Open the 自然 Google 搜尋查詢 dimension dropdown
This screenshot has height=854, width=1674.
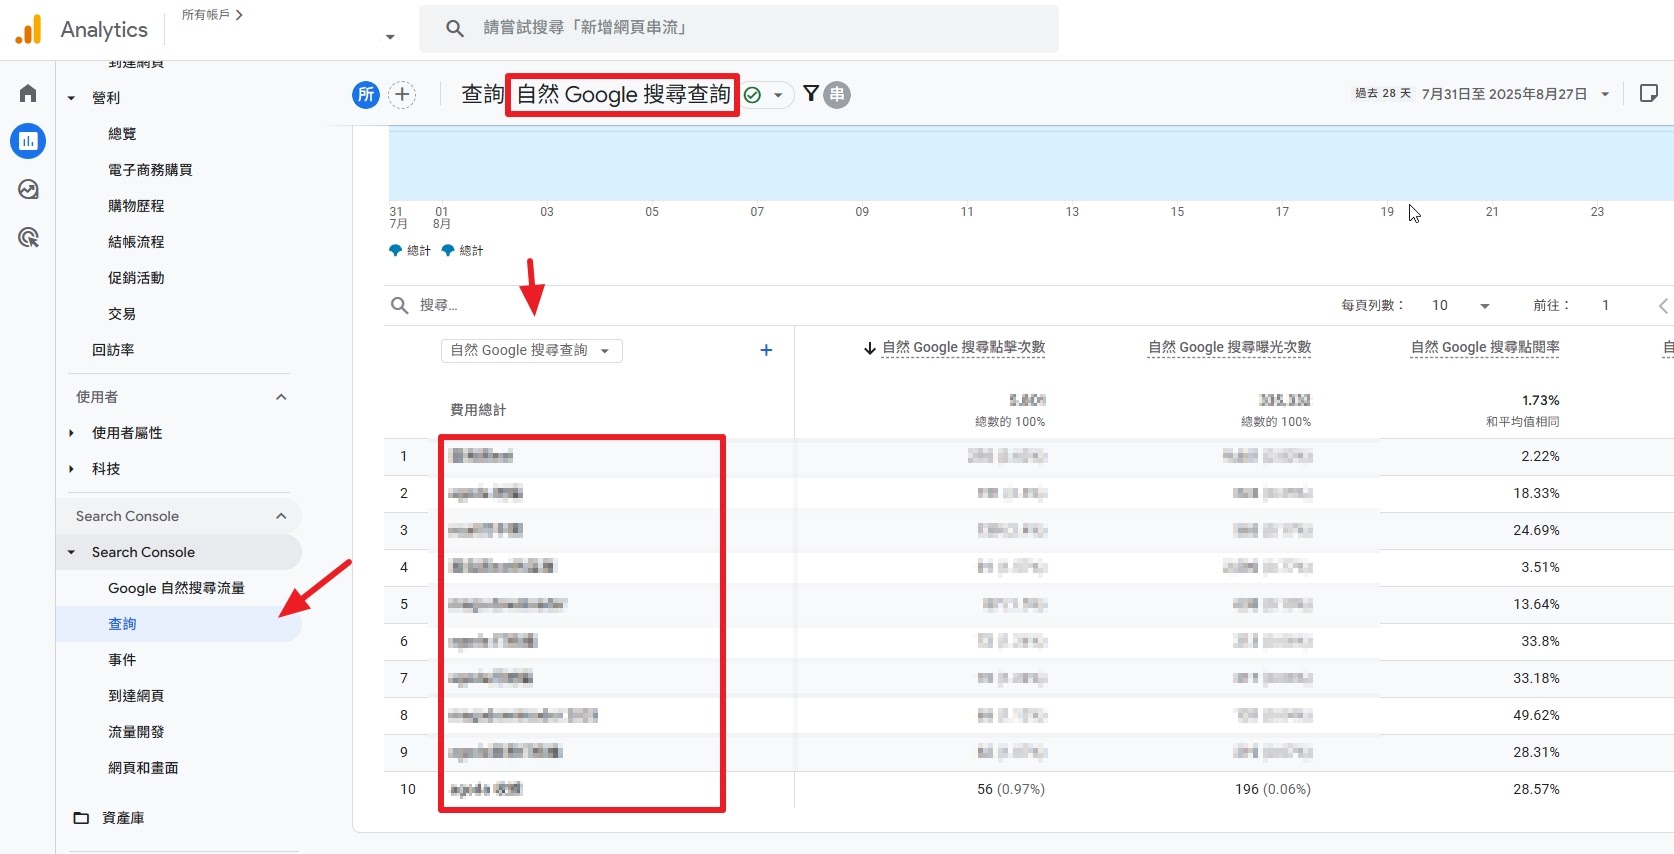point(532,350)
